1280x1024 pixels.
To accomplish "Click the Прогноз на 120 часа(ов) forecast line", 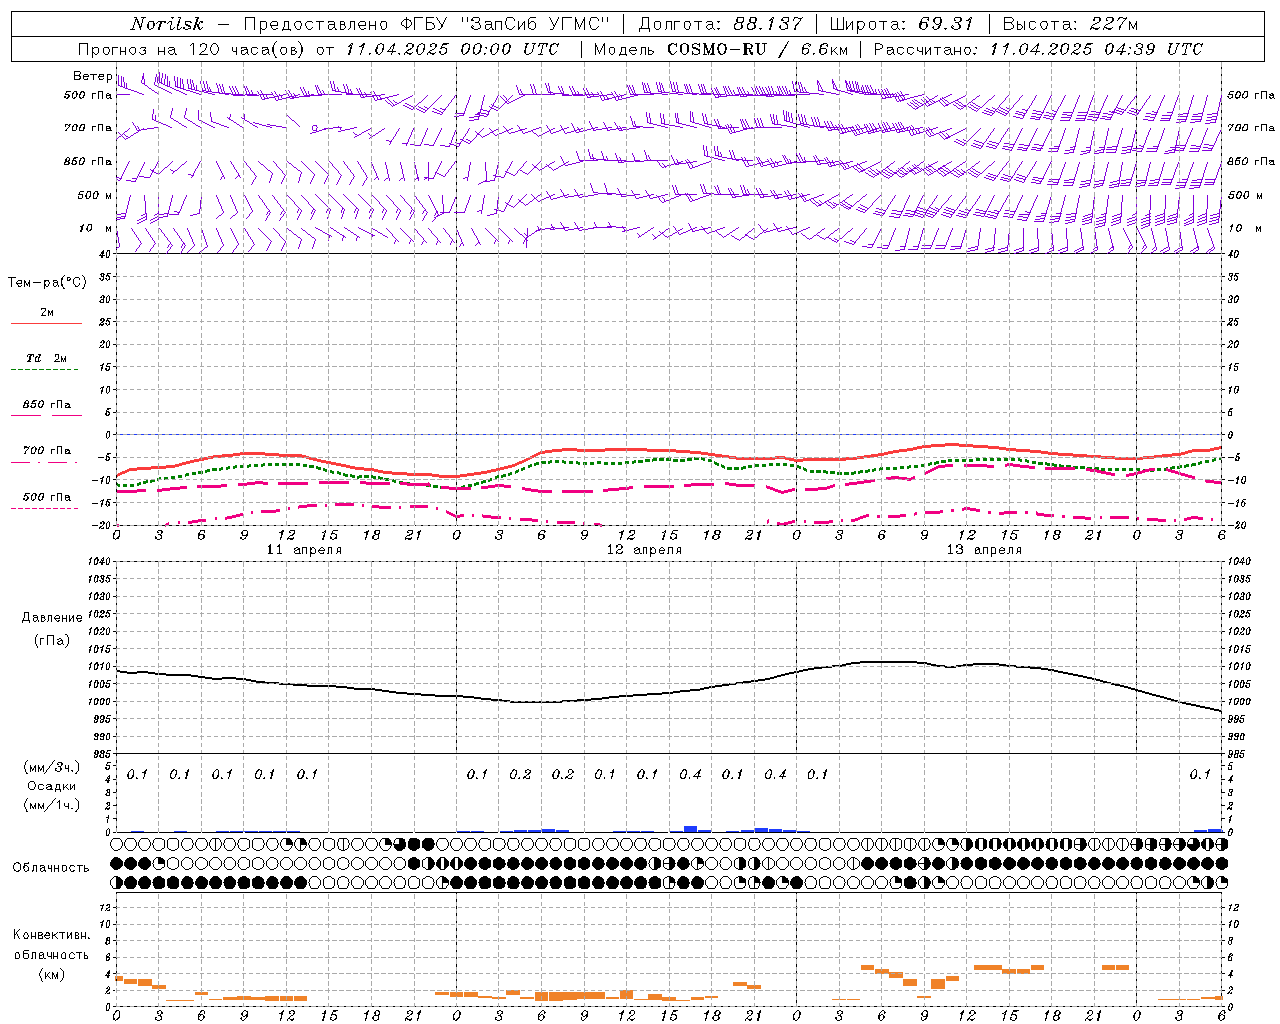I will pyautogui.click(x=318, y=49).
